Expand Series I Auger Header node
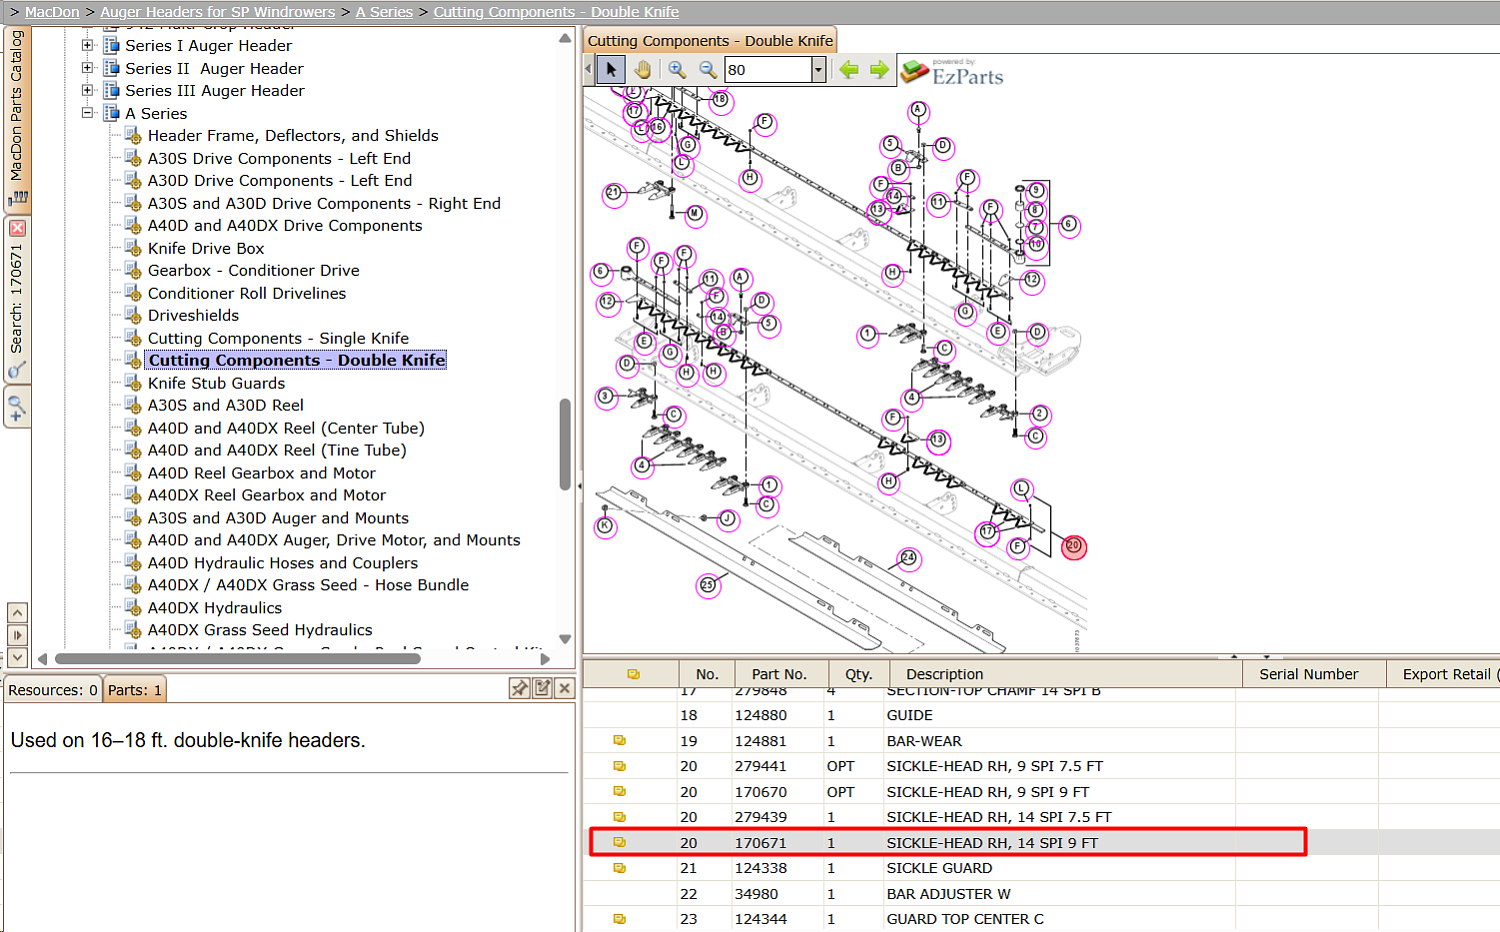 pyautogui.click(x=88, y=45)
